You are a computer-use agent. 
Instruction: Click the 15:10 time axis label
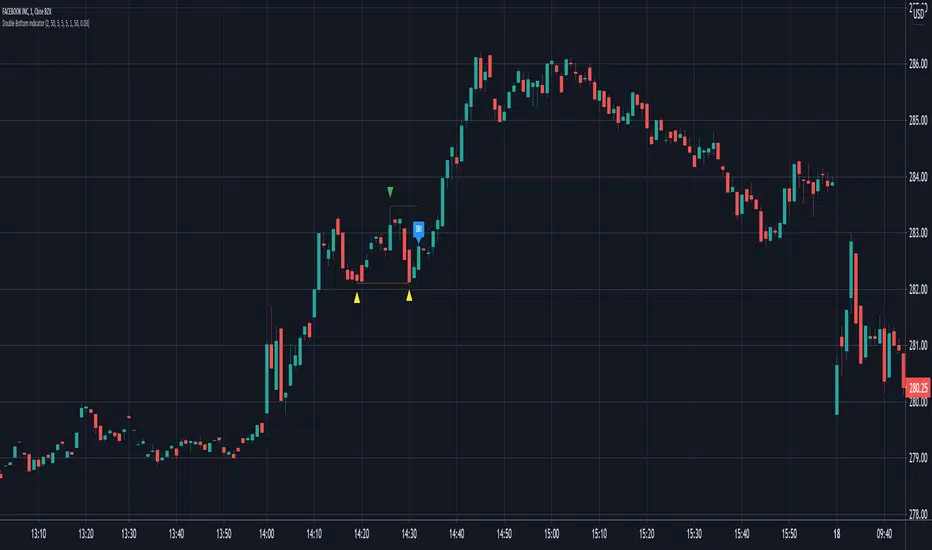599,534
